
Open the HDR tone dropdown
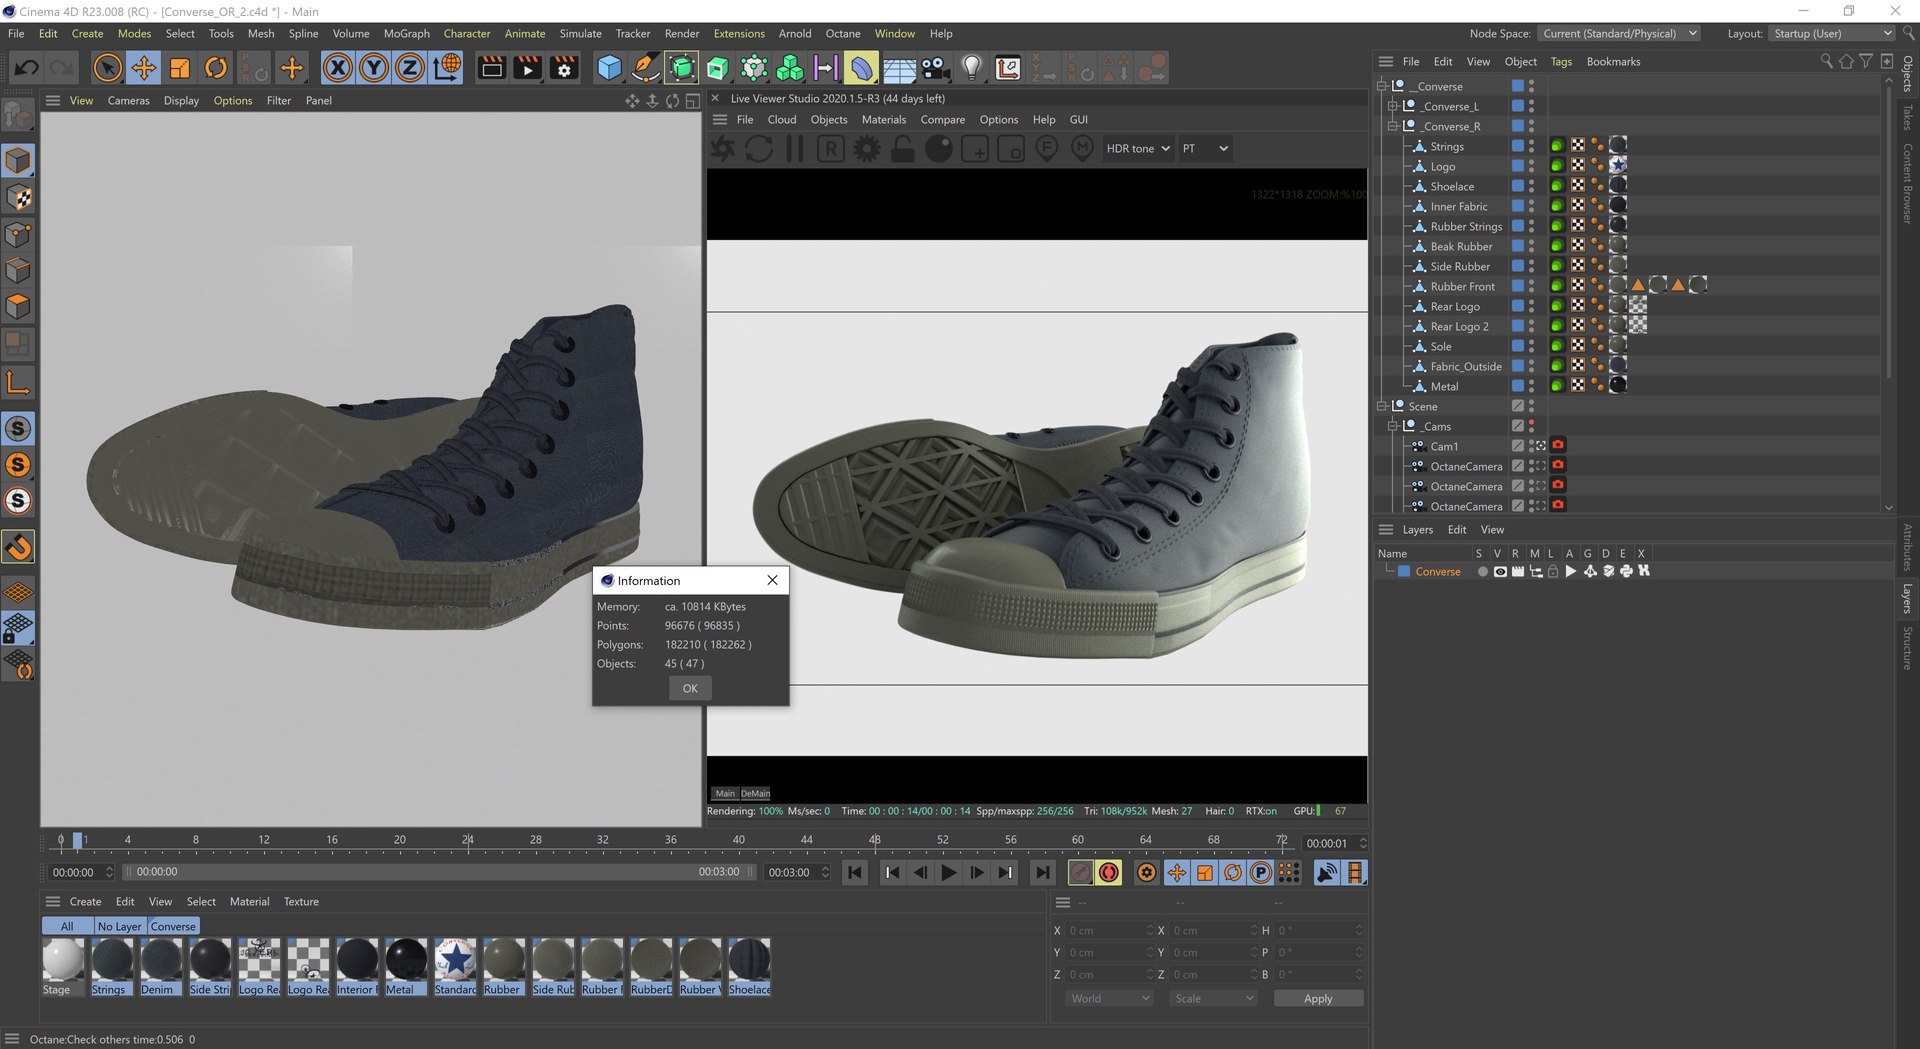click(1138, 149)
